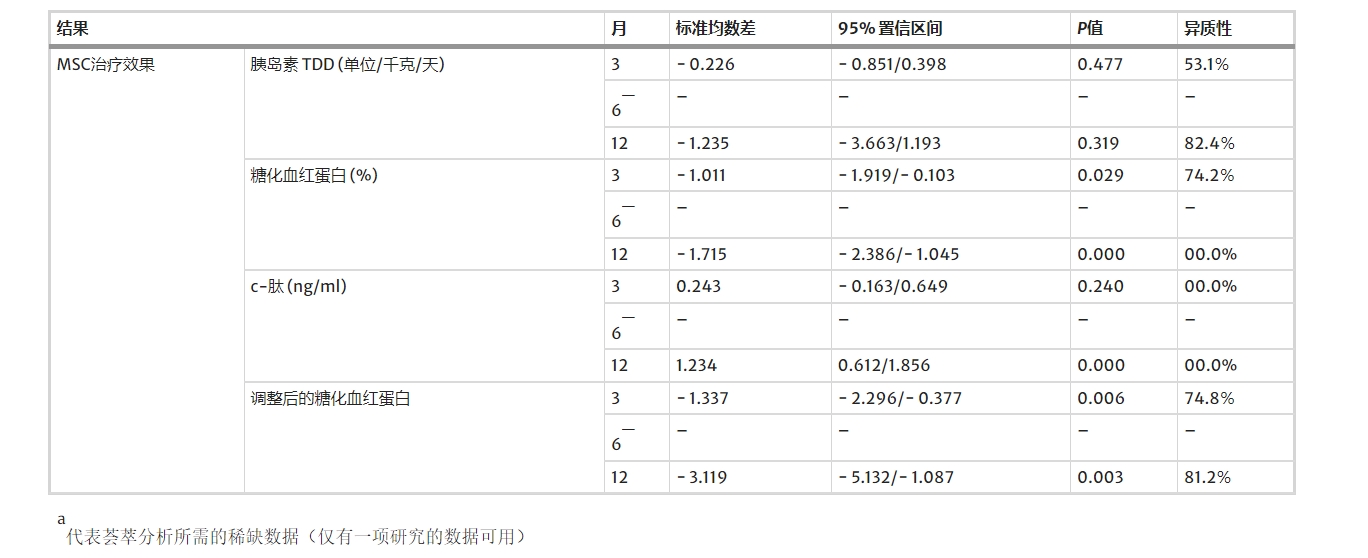1368x558 pixels.
Task: Select the MSC治疗效果 cell
Action: 106,65
